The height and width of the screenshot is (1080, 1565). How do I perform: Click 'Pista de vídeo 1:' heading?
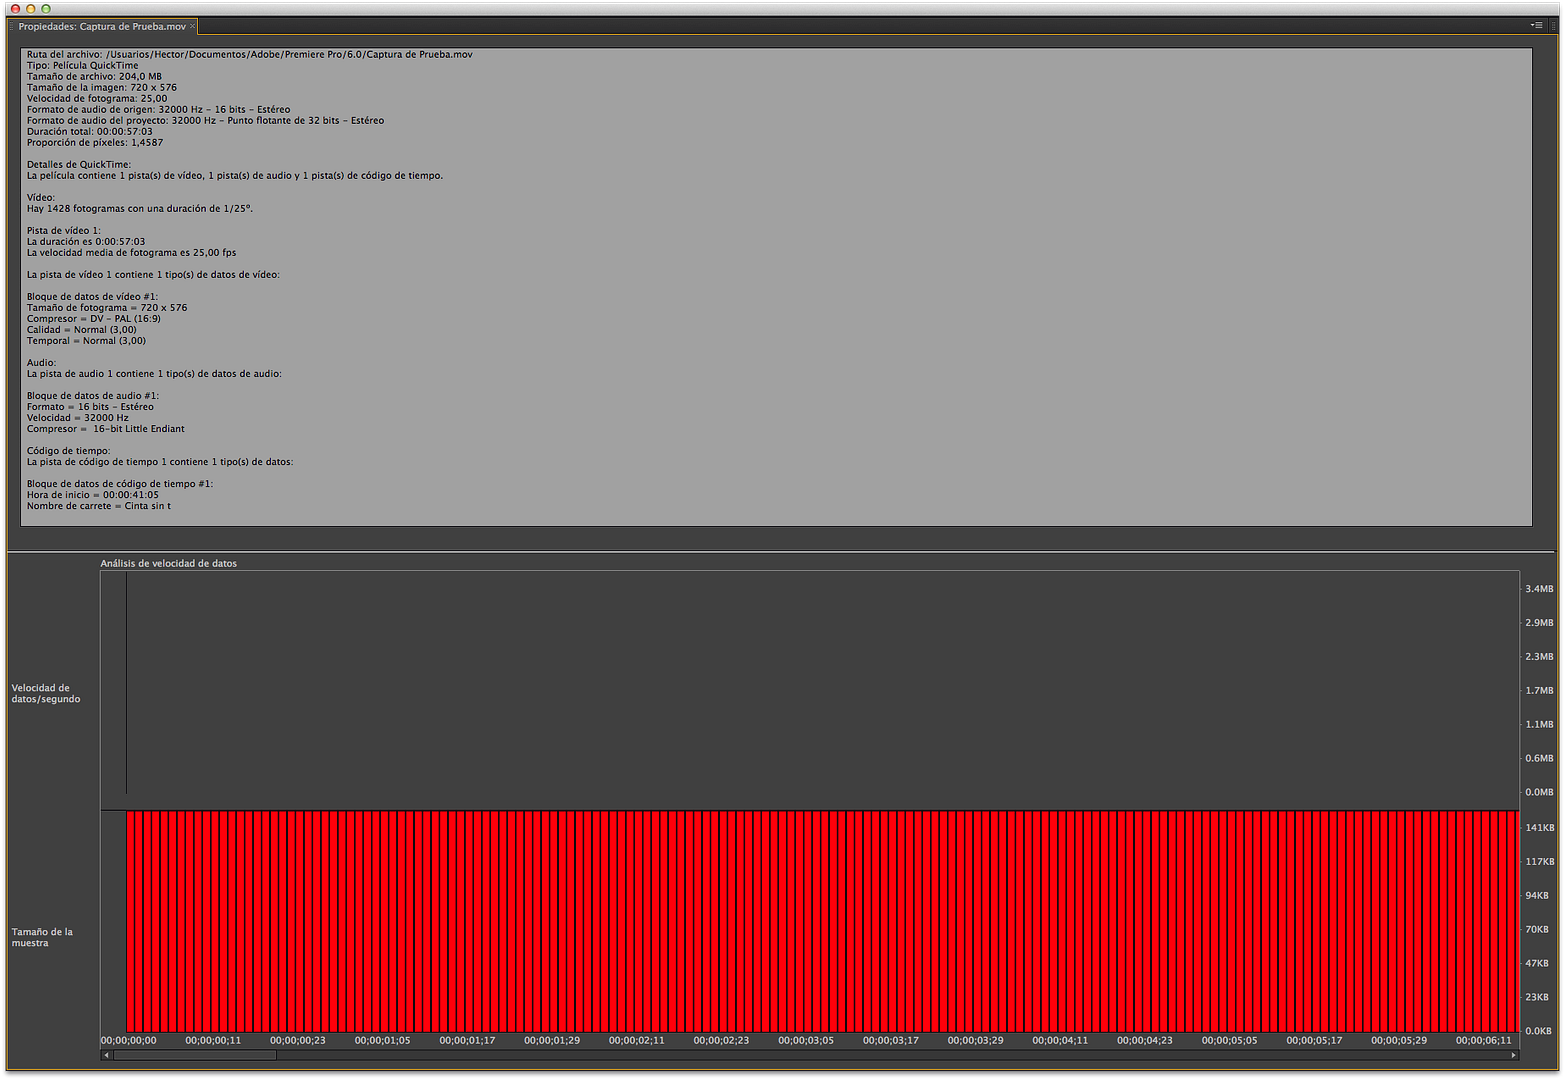tap(64, 231)
